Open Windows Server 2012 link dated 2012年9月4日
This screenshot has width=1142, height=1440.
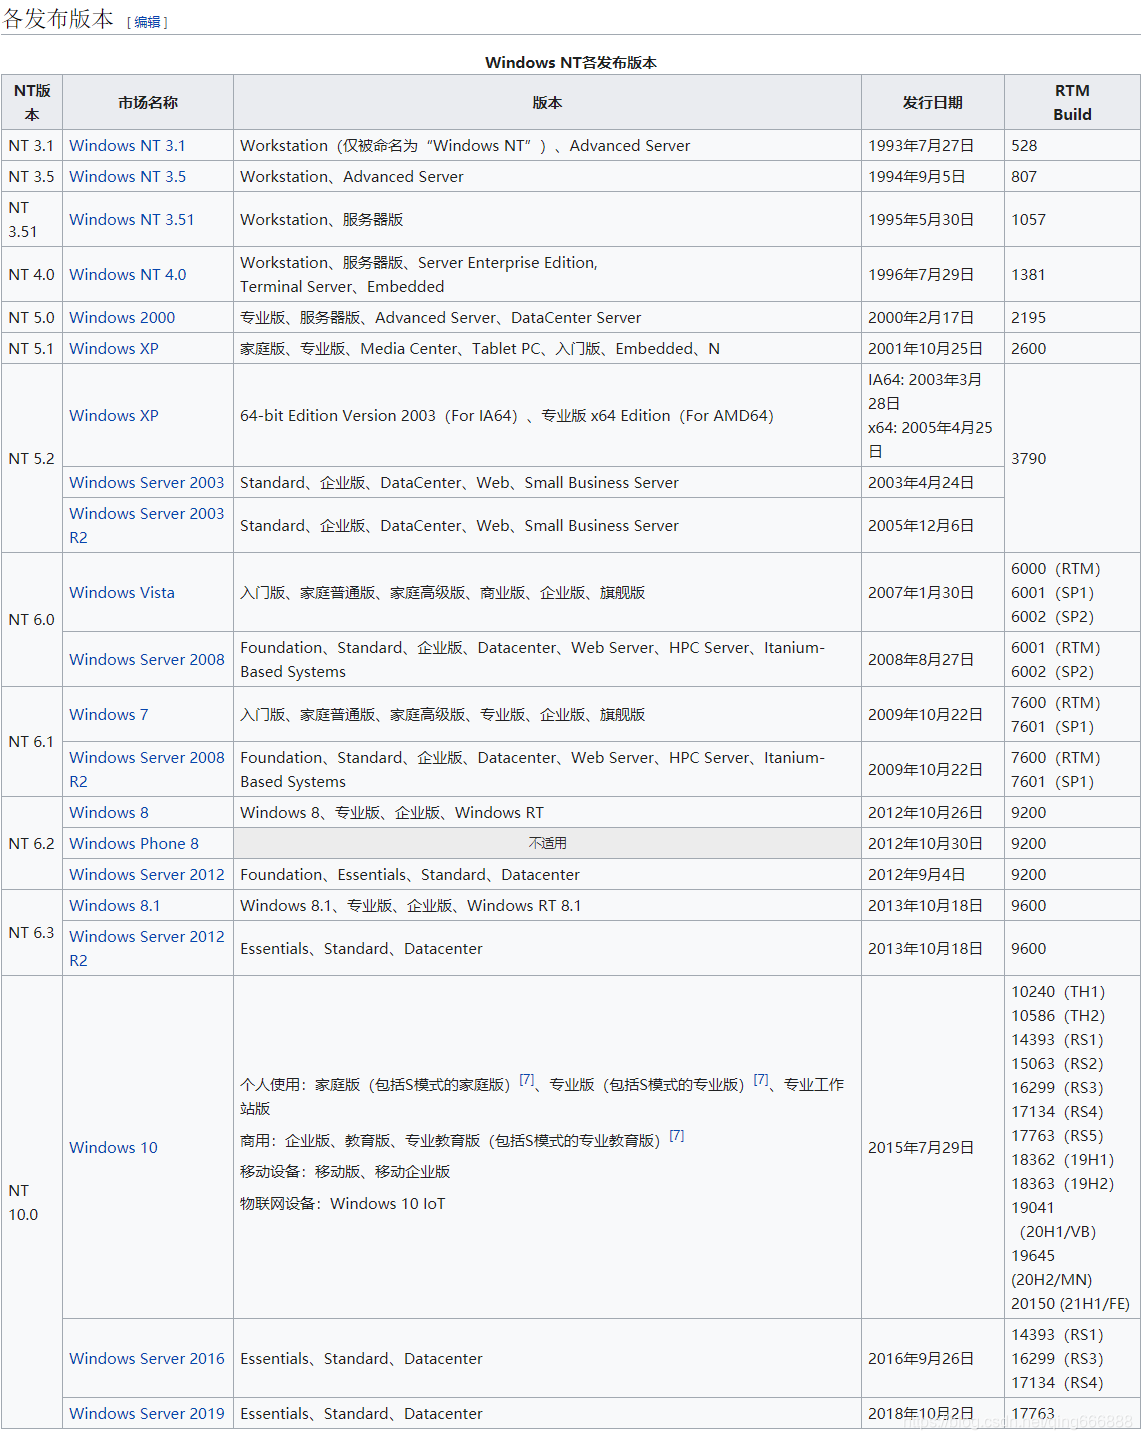[x=147, y=874]
